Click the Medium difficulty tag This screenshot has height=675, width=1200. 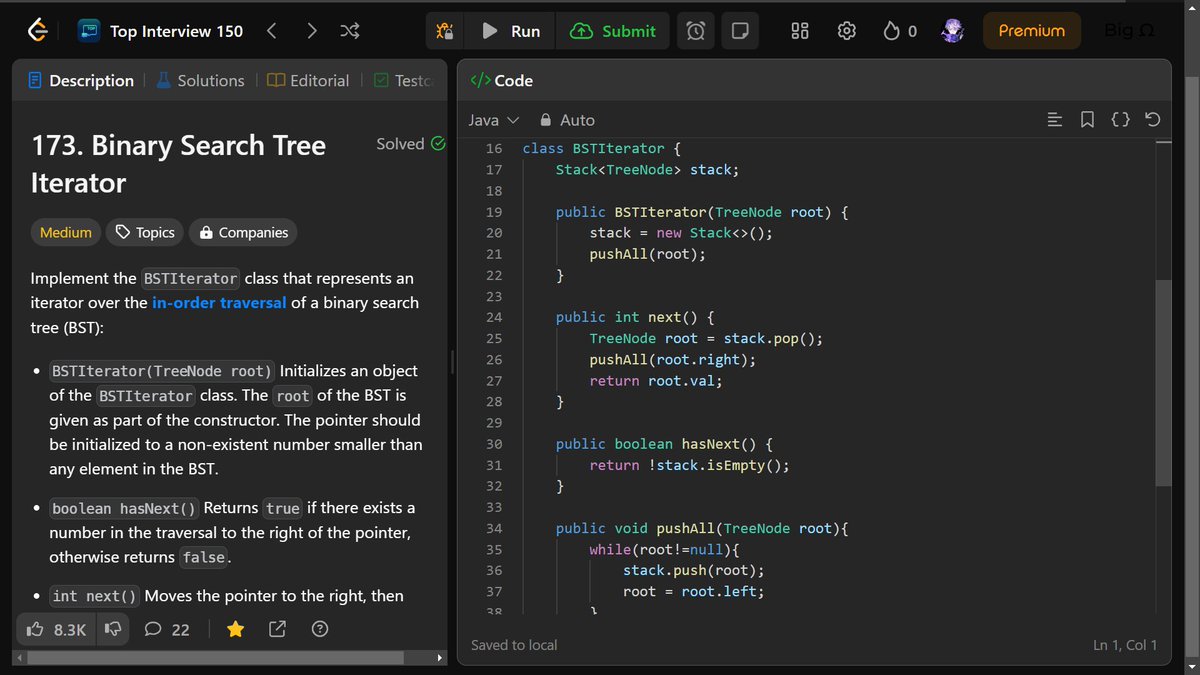point(66,232)
